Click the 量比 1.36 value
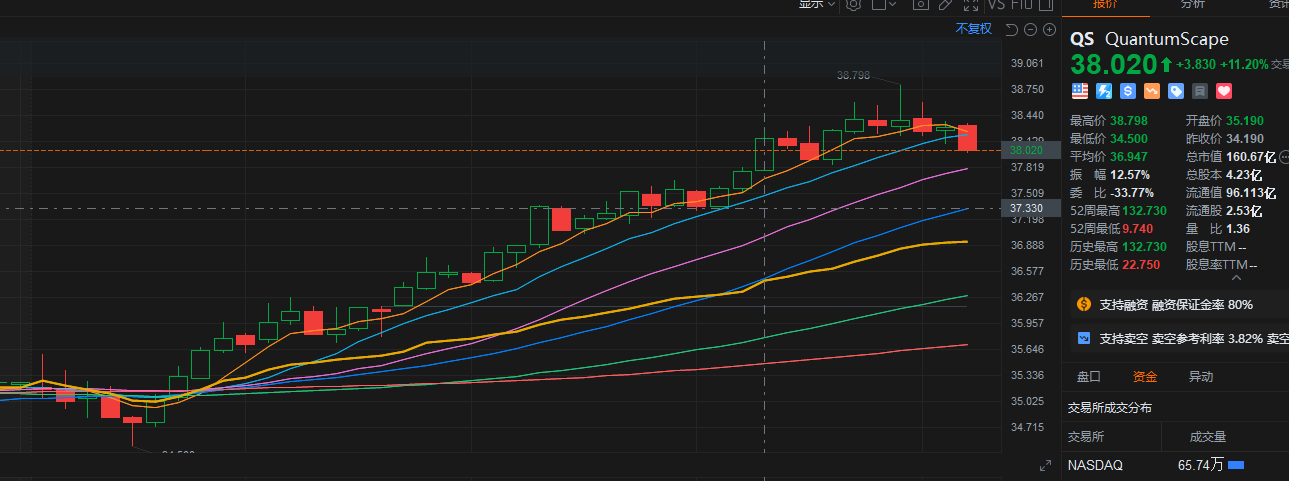The image size is (1289, 481). pos(1238,229)
